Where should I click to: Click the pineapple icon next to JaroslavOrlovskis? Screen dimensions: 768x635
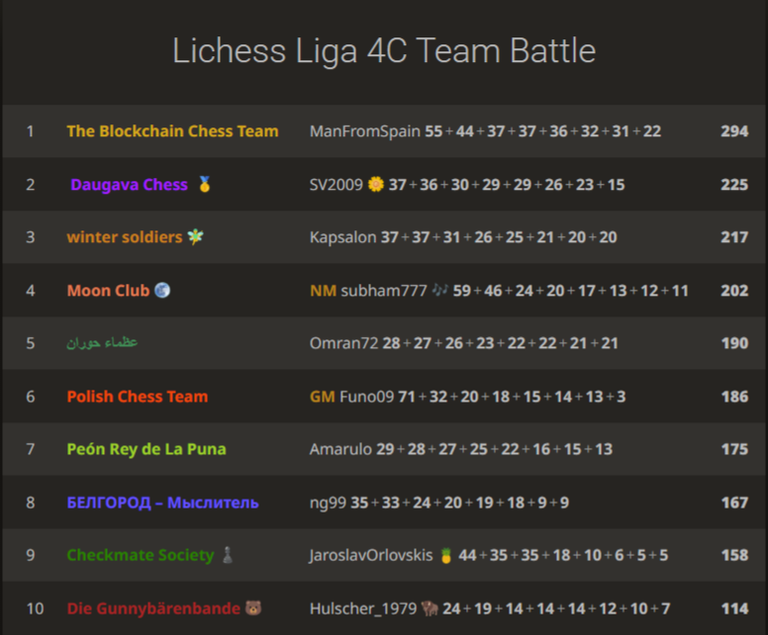pos(446,555)
